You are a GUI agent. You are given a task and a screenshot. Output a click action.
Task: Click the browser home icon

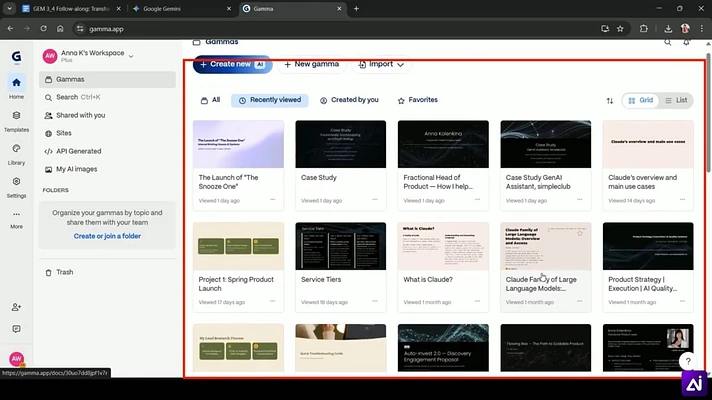tap(60, 29)
